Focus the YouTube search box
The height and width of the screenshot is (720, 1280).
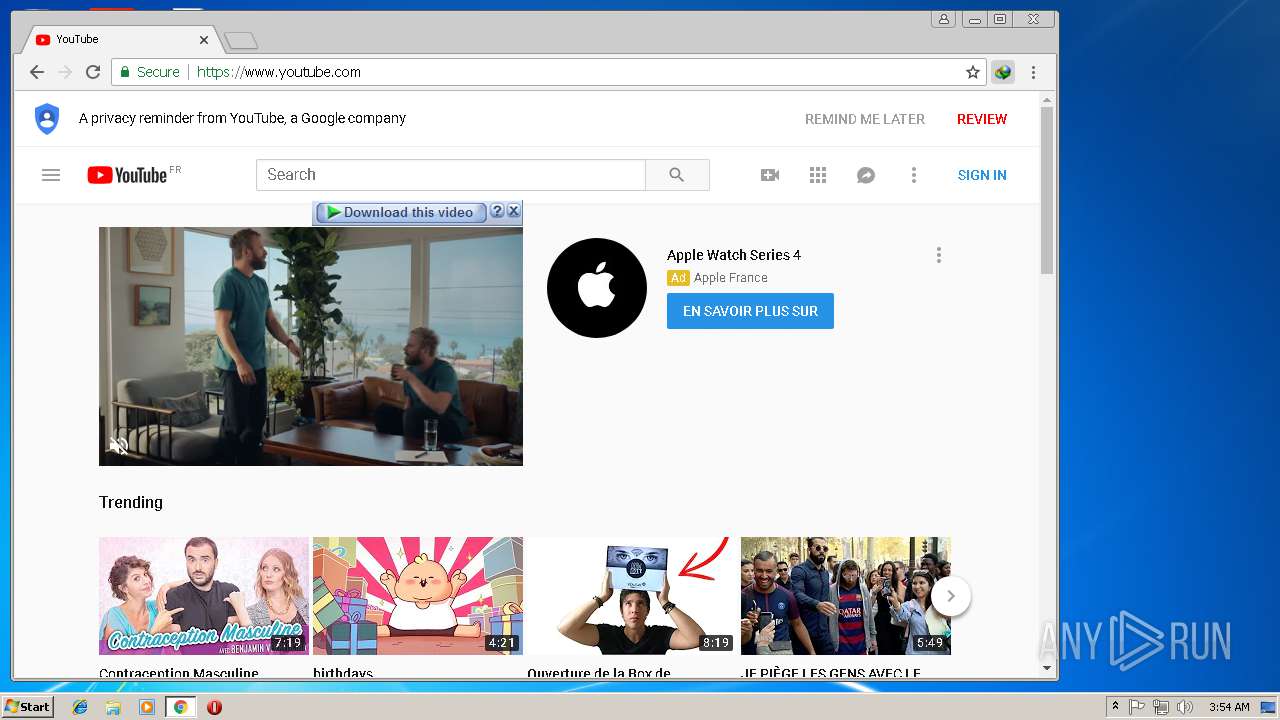coord(451,175)
